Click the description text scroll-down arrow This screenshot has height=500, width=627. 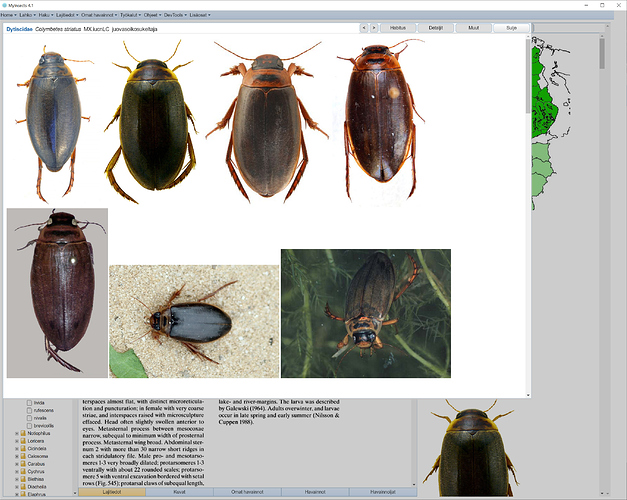point(414,484)
